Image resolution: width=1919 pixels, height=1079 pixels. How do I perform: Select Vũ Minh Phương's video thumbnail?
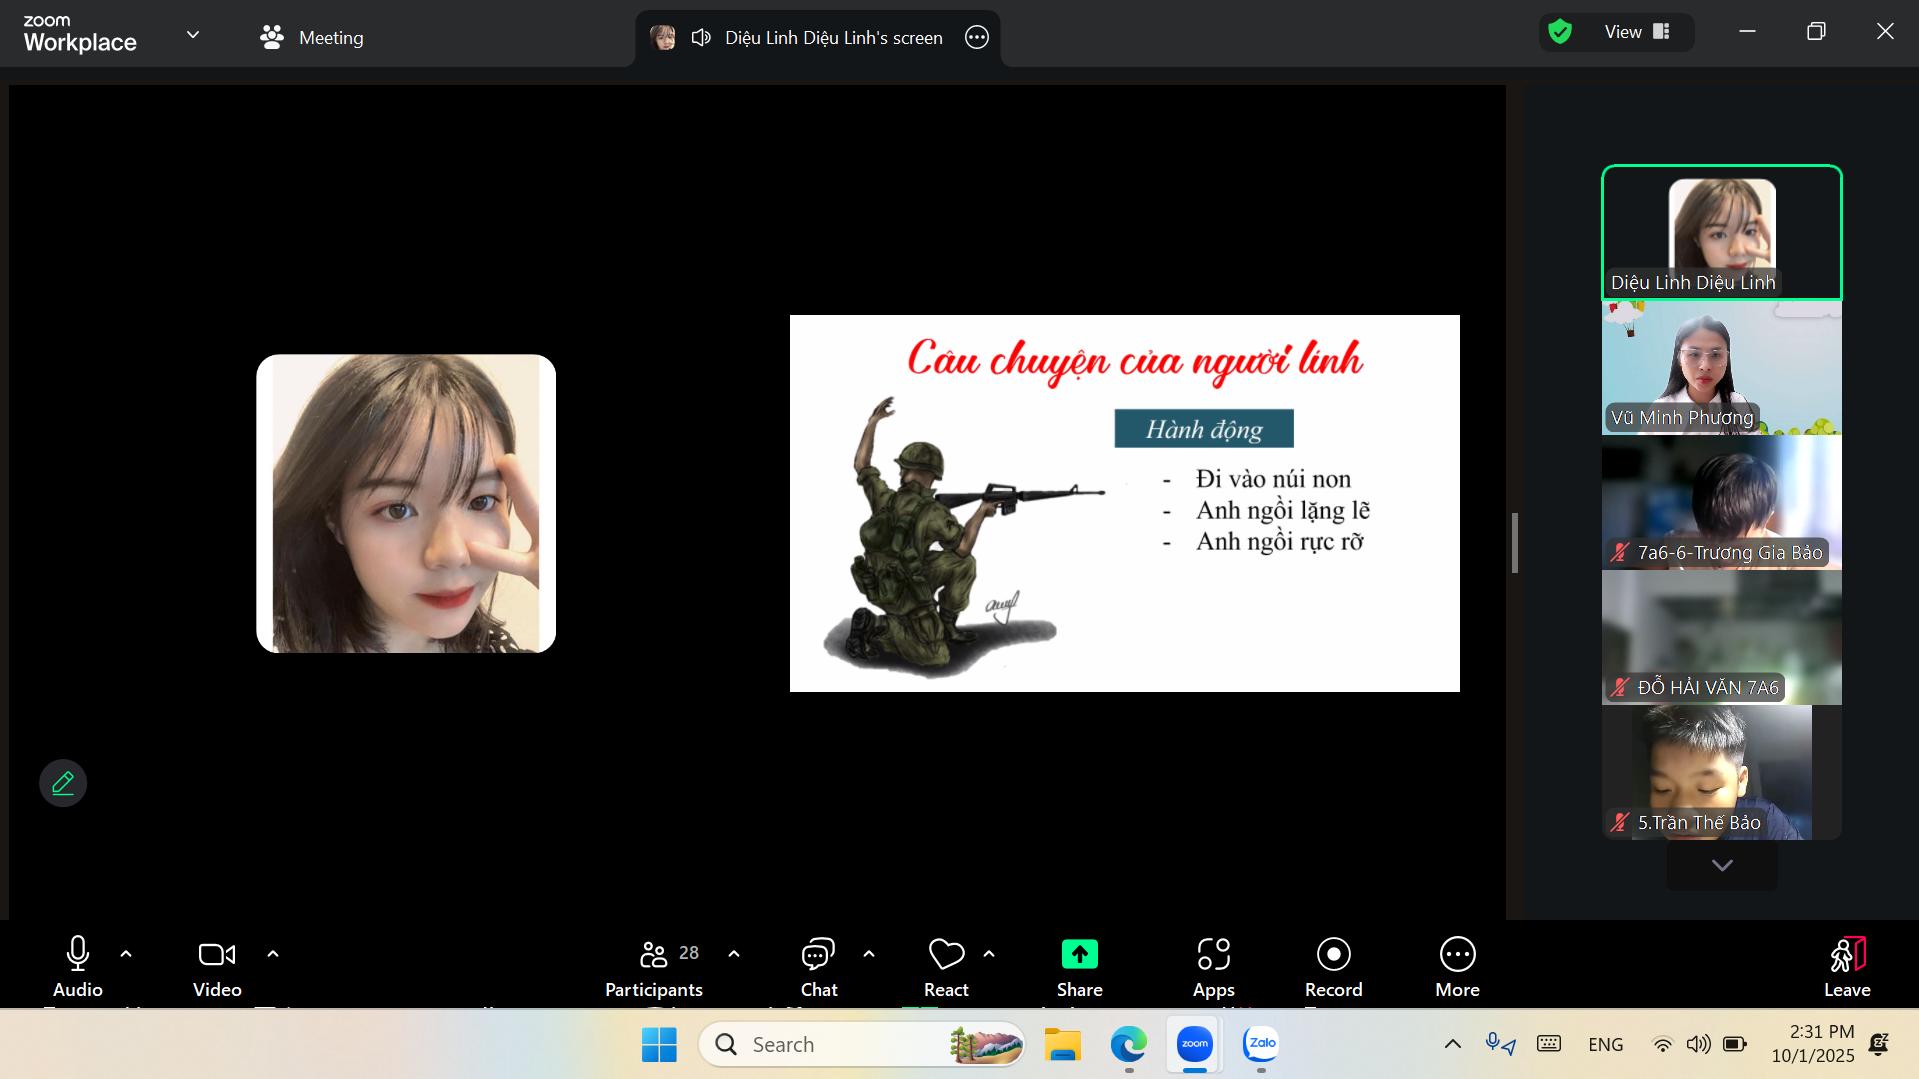[x=1721, y=368]
